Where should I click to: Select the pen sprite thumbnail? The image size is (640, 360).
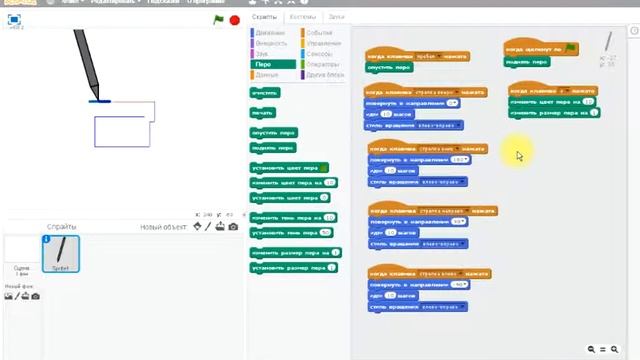click(61, 253)
